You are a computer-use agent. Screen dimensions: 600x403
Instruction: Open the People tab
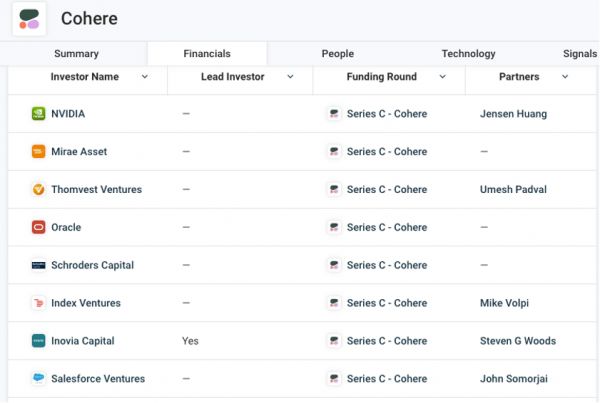tap(337, 54)
